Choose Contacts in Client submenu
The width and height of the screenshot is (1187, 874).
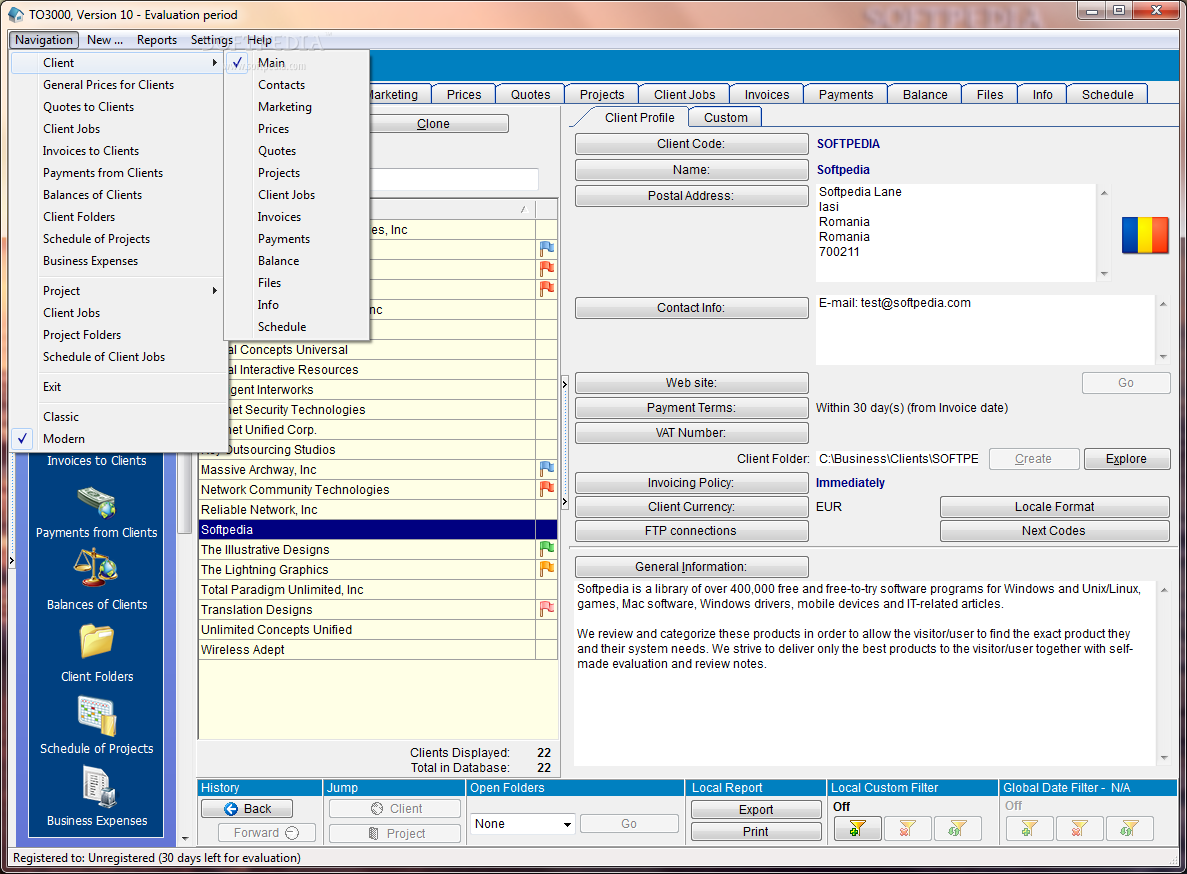tap(281, 85)
